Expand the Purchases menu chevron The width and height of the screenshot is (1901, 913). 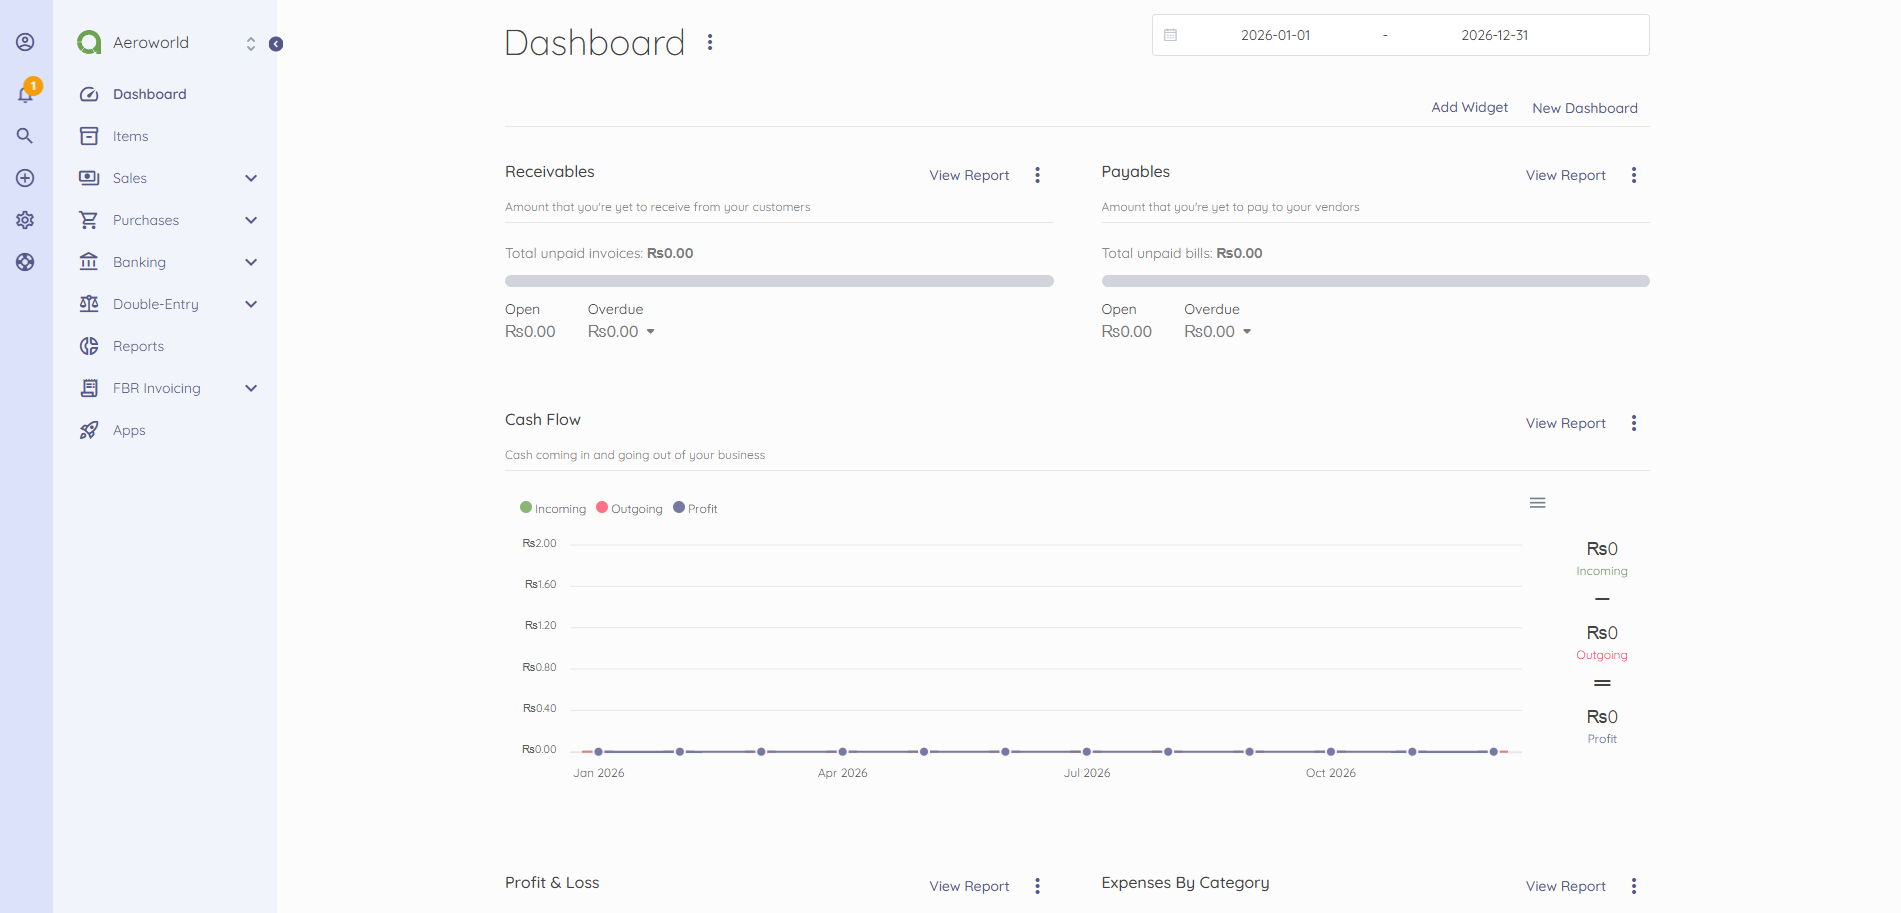(251, 220)
